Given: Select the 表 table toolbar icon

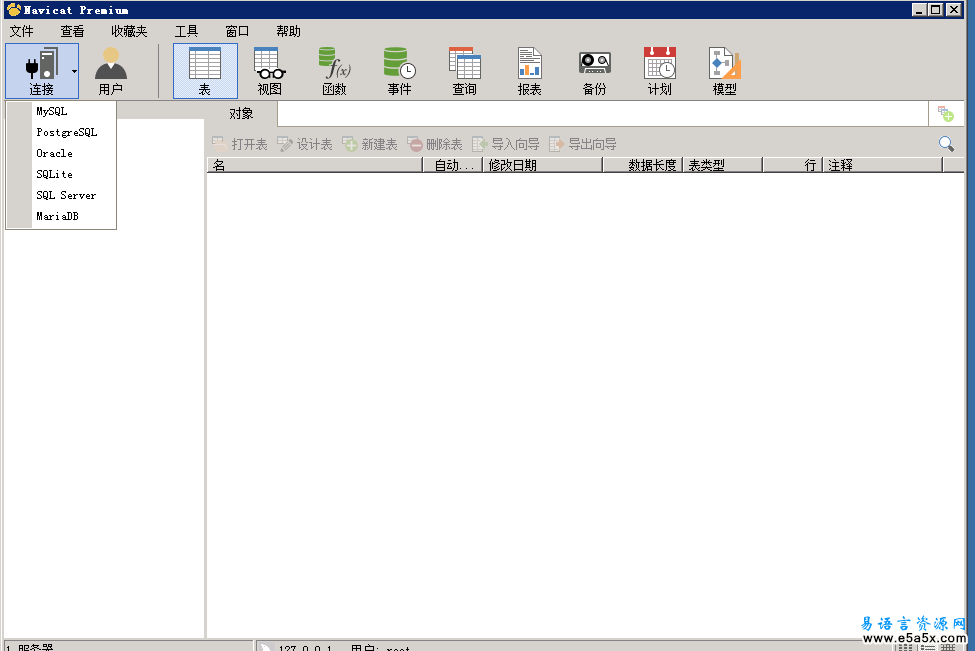Looking at the screenshot, I should (x=205, y=71).
